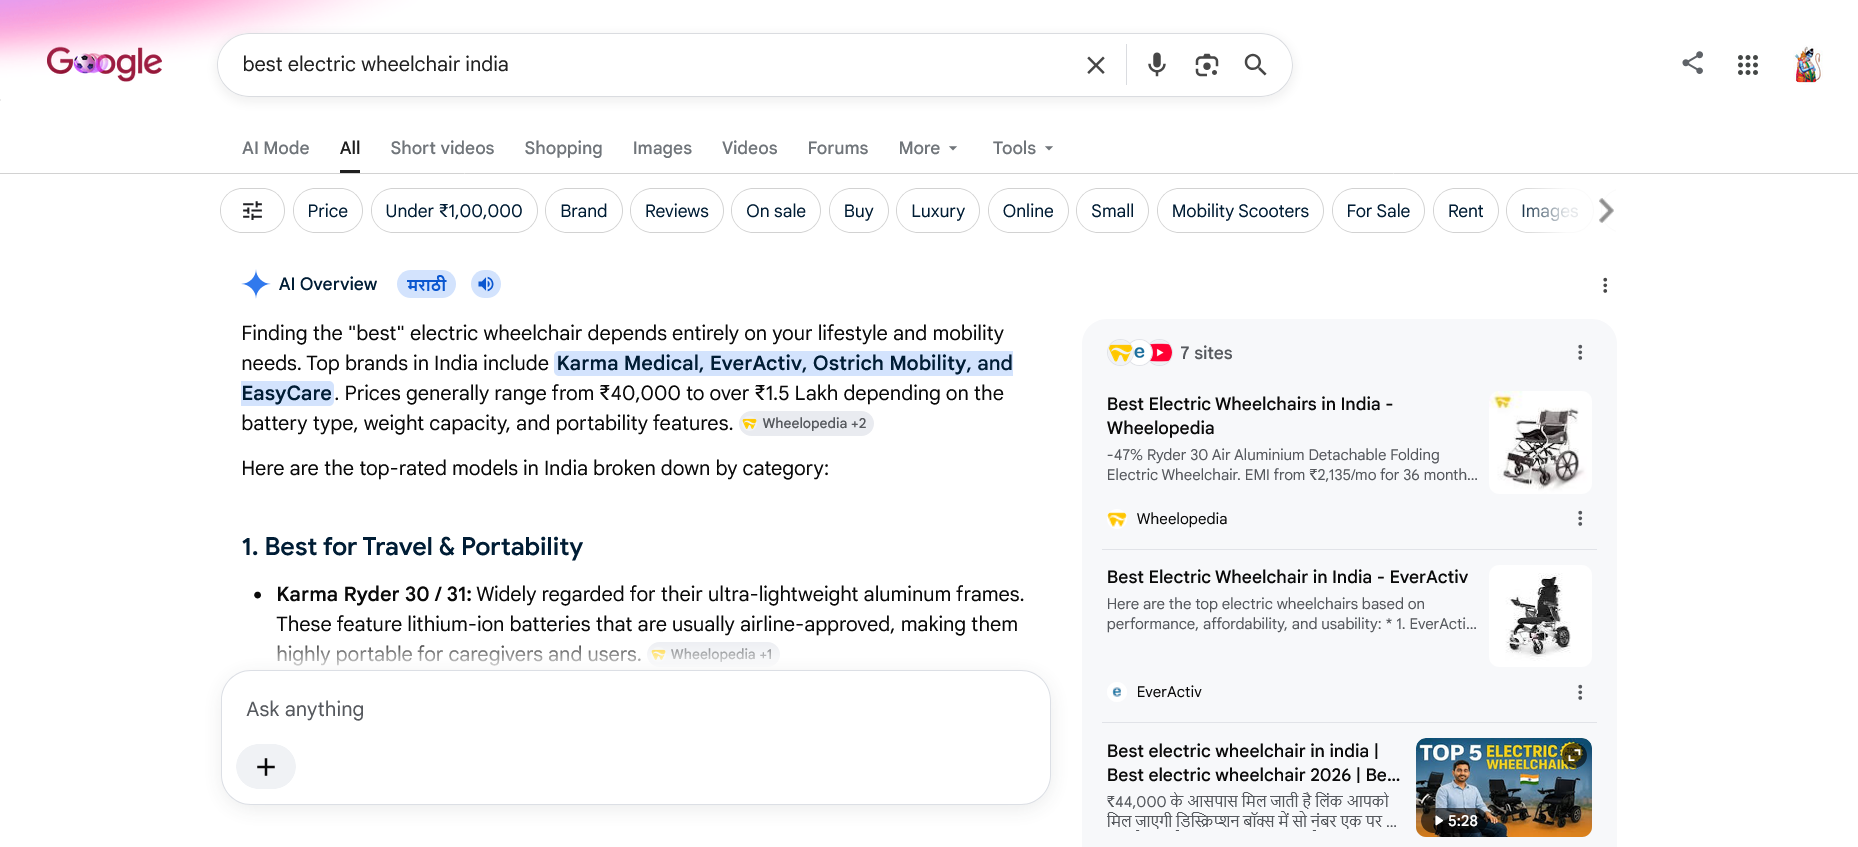Image resolution: width=1858 pixels, height=847 pixels.
Task: Select the Luxury filter chip
Action: click(938, 211)
